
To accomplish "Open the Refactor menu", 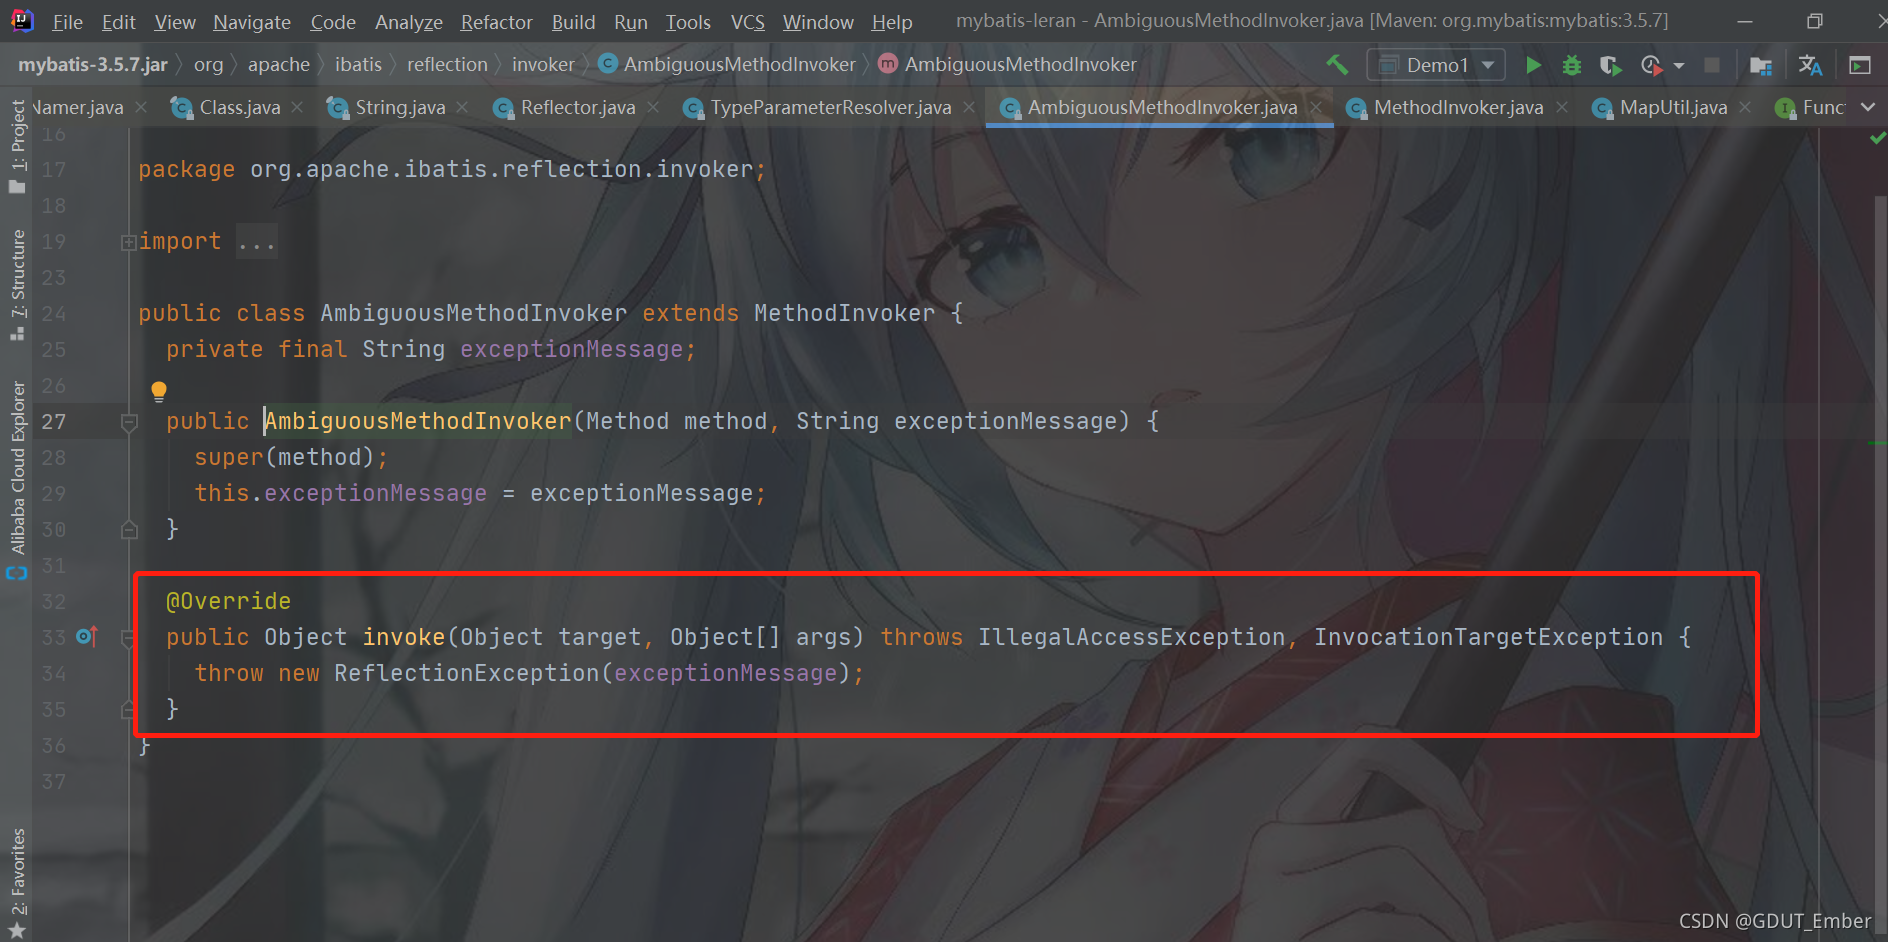I will coord(497,22).
